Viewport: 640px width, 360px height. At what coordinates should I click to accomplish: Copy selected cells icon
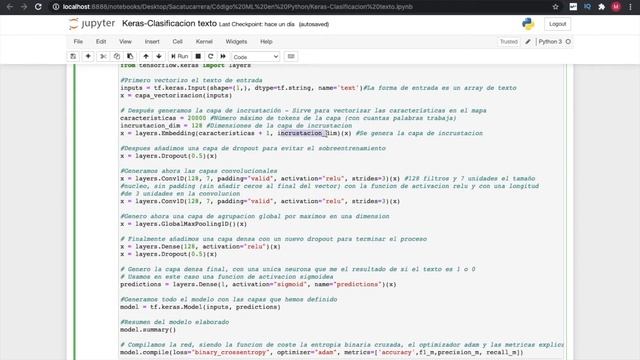coord(117,56)
